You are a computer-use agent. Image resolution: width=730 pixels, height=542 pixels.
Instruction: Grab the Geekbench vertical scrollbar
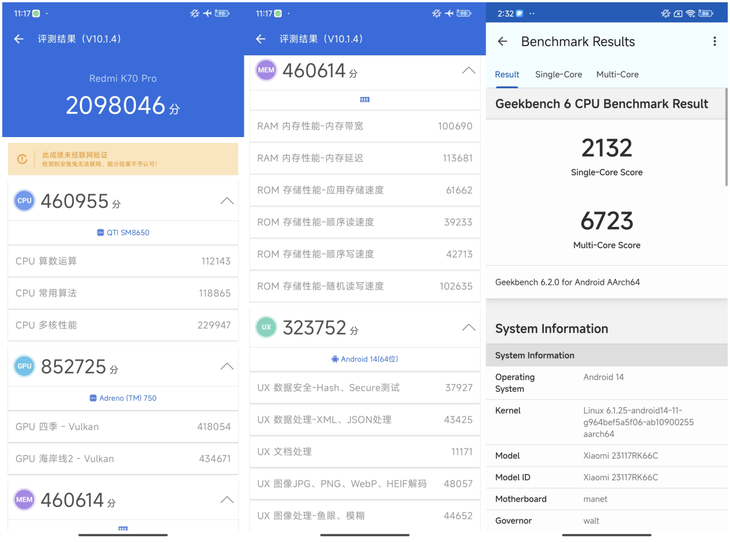[x=726, y=136]
